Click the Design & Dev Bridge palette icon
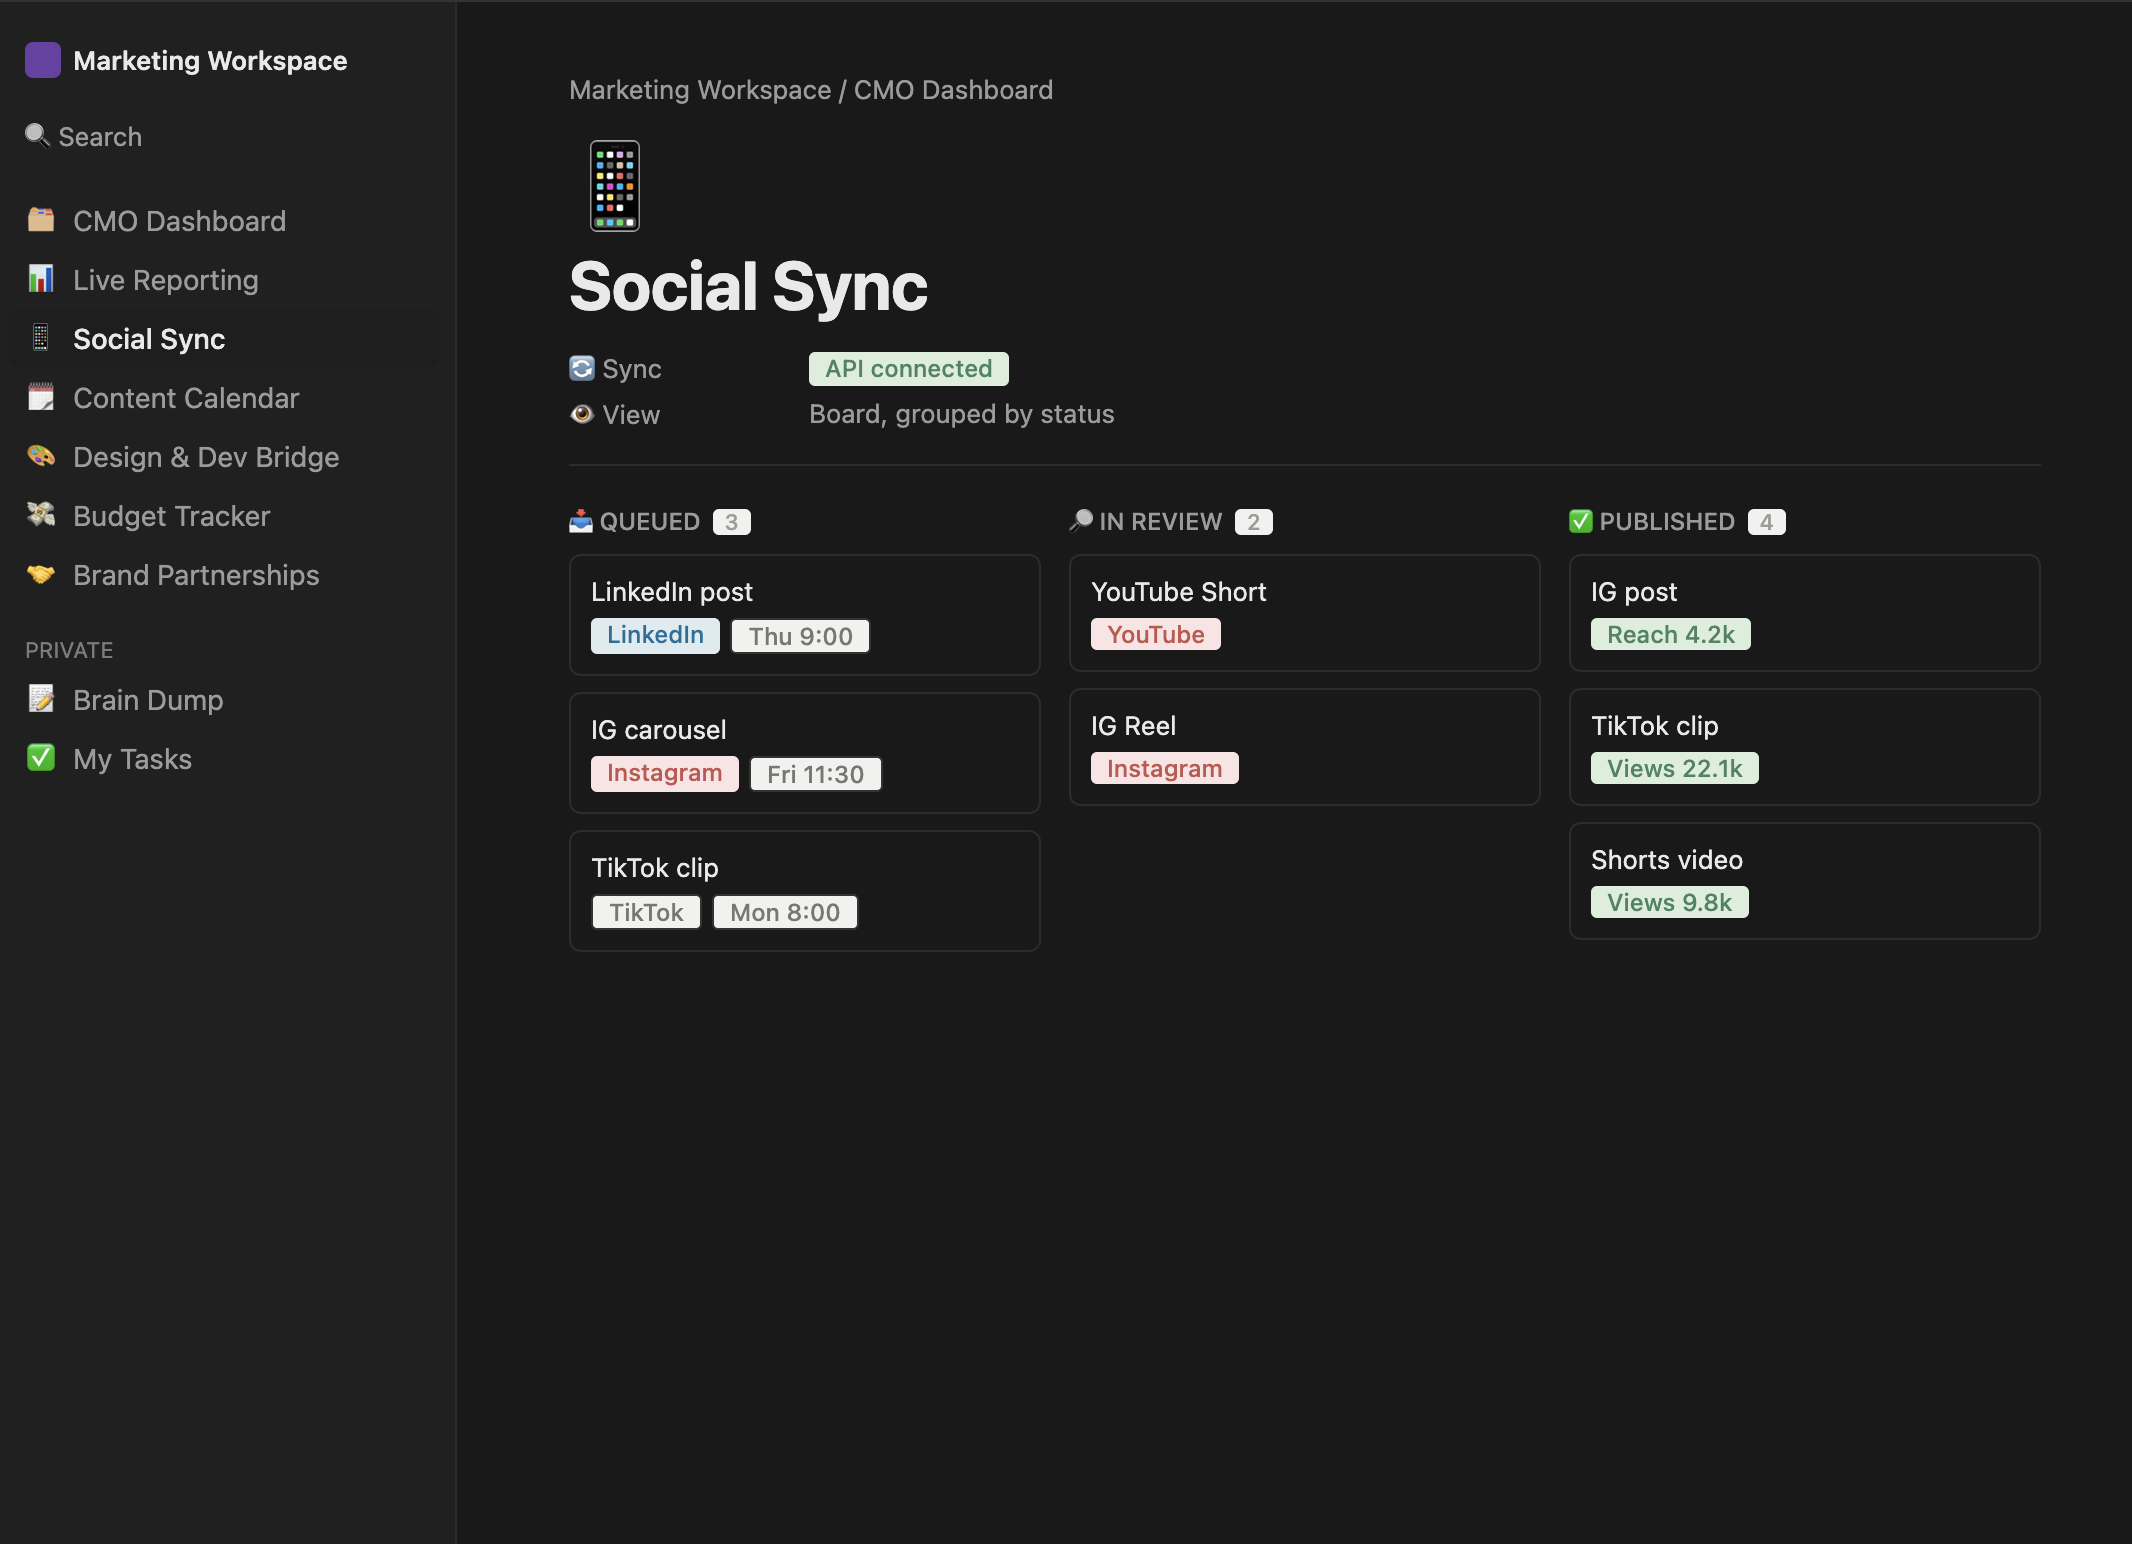 (x=41, y=456)
